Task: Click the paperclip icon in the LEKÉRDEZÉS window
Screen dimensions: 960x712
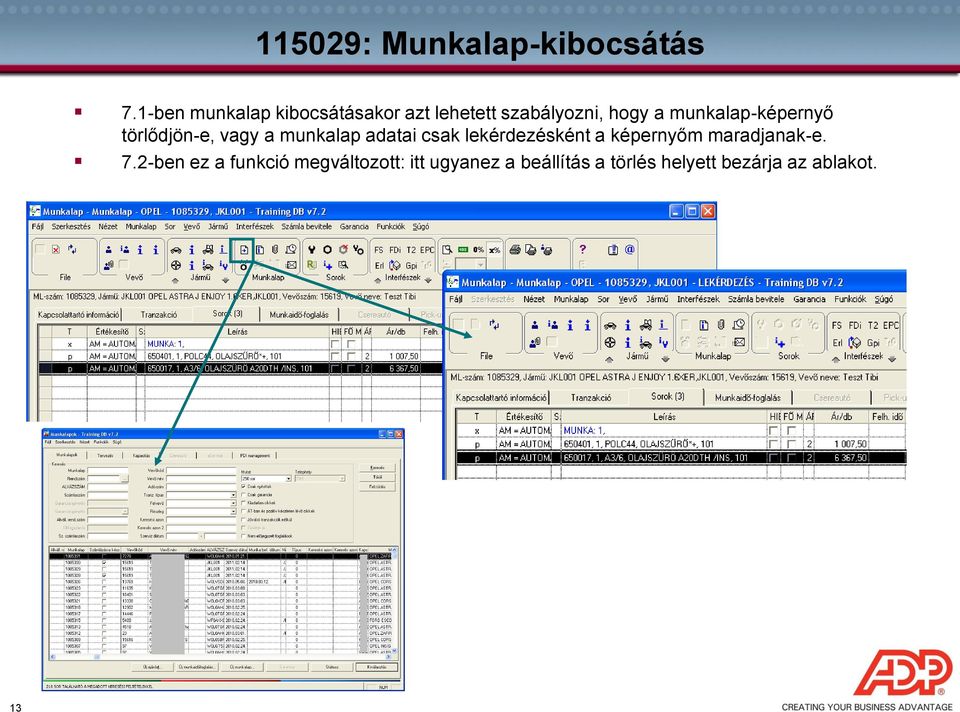Action: pyautogui.click(x=721, y=324)
